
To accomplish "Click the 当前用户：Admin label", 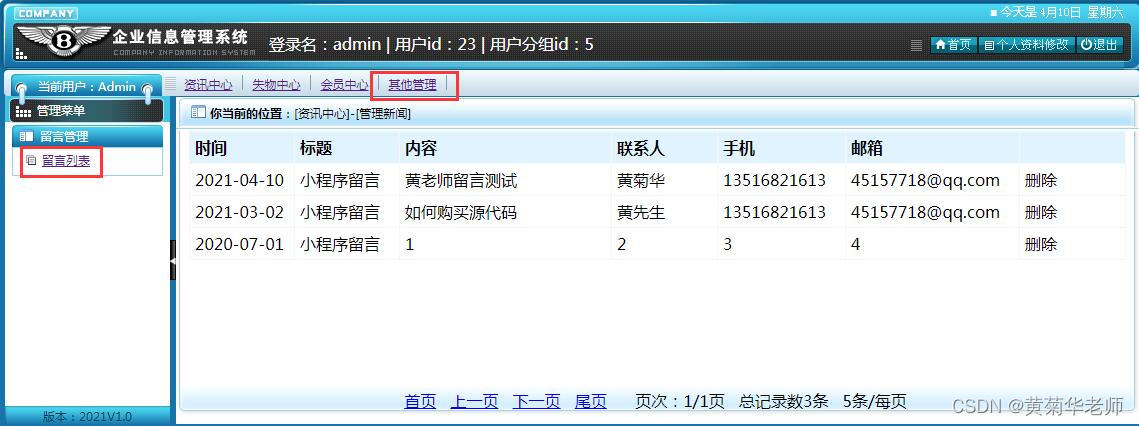I will pos(86,87).
